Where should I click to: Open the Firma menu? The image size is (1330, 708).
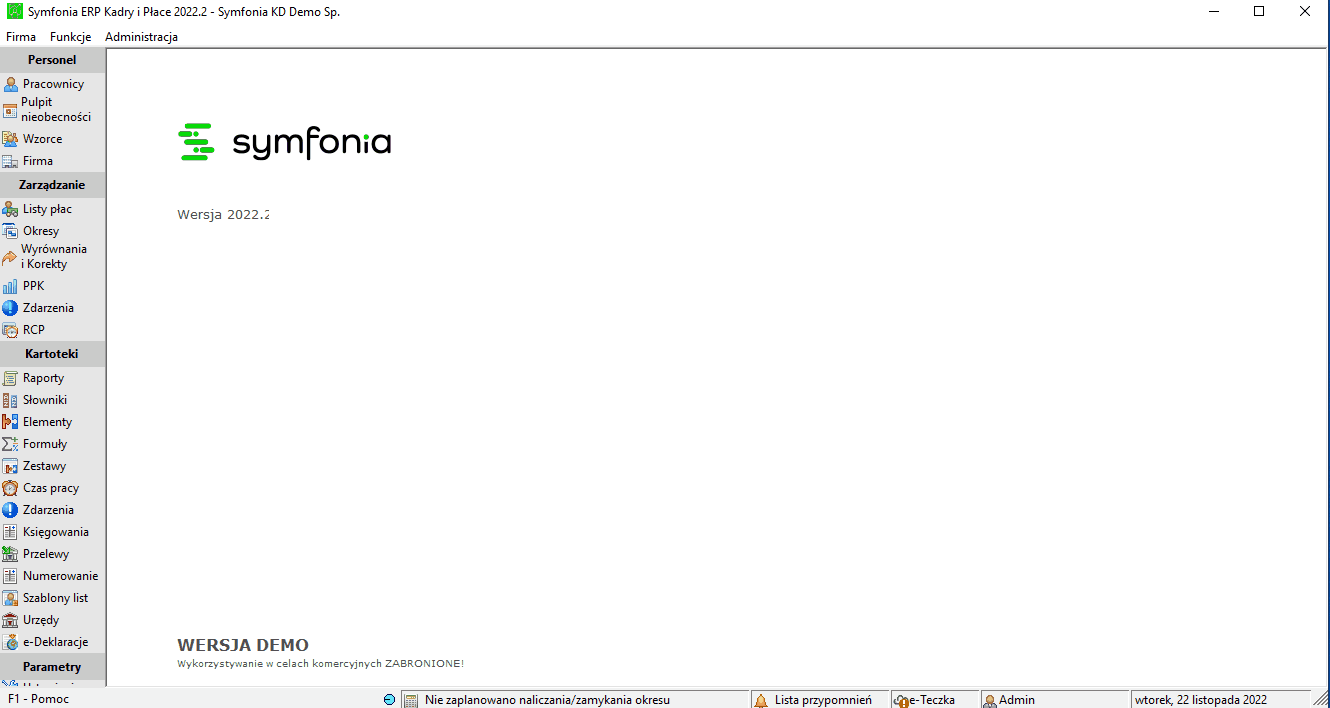tap(21, 37)
